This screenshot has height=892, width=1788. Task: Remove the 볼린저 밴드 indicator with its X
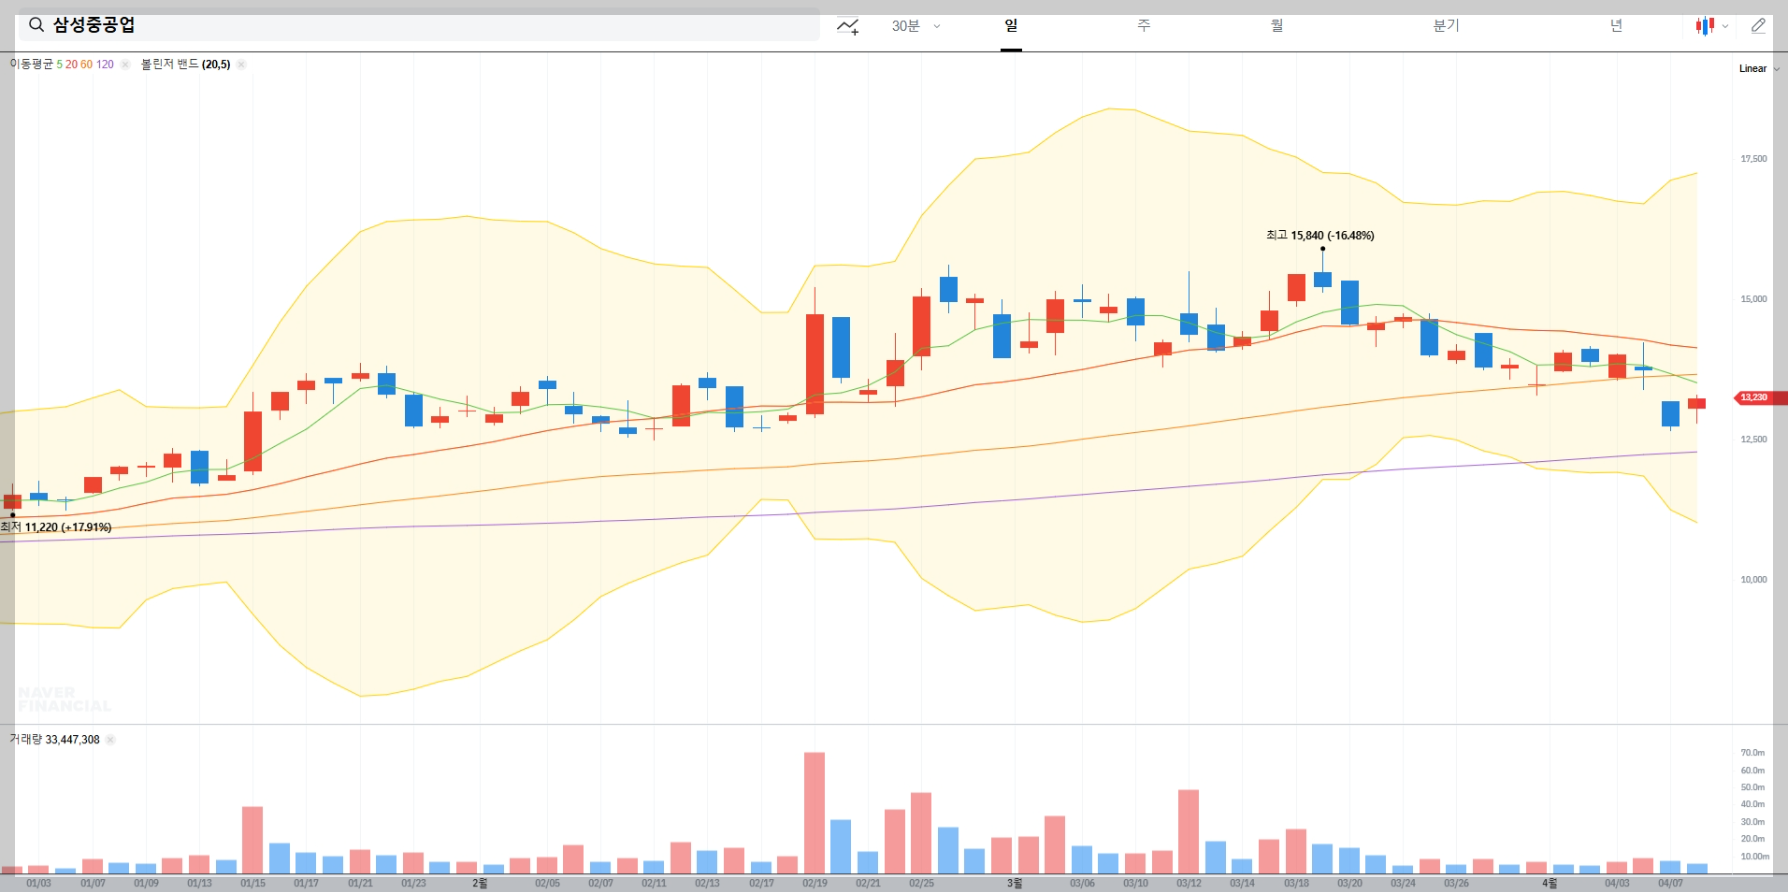(241, 65)
